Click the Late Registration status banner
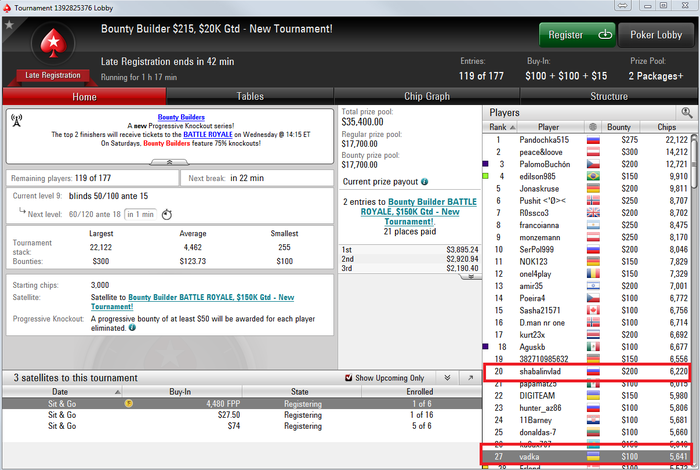 click(53, 75)
